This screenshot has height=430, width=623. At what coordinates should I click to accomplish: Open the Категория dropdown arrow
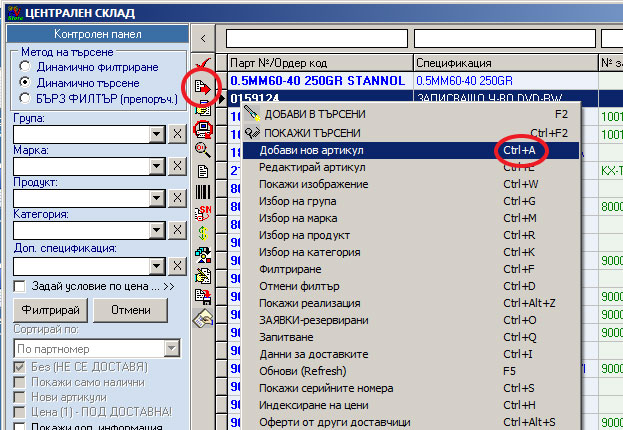pyautogui.click(x=157, y=230)
